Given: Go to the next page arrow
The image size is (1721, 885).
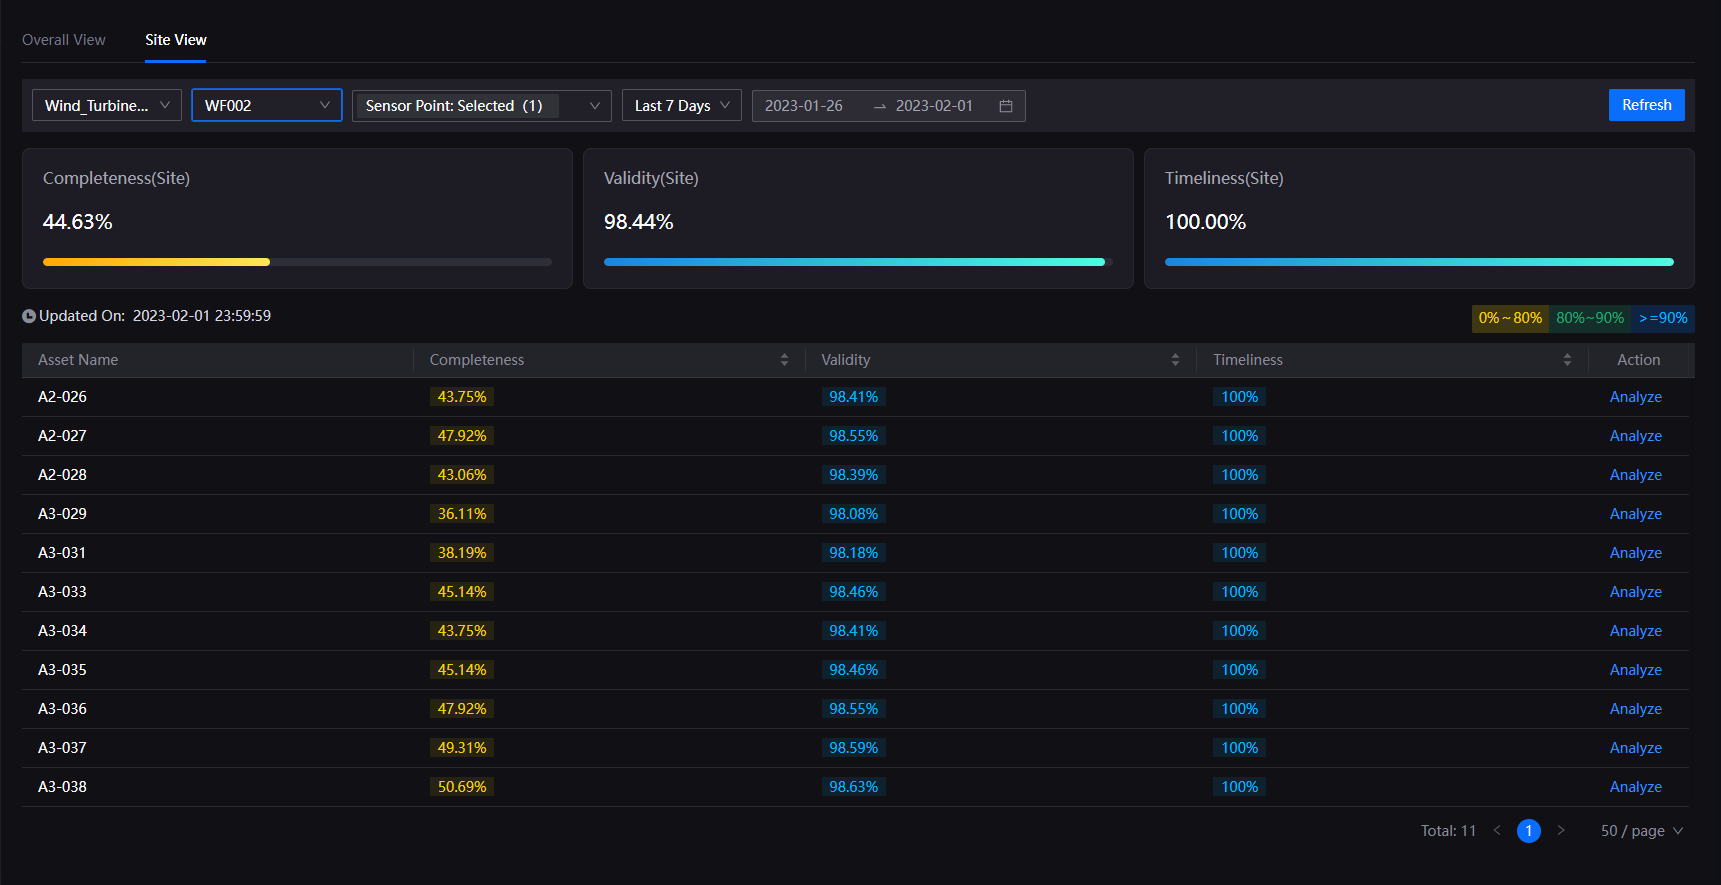Looking at the screenshot, I should pos(1561,831).
